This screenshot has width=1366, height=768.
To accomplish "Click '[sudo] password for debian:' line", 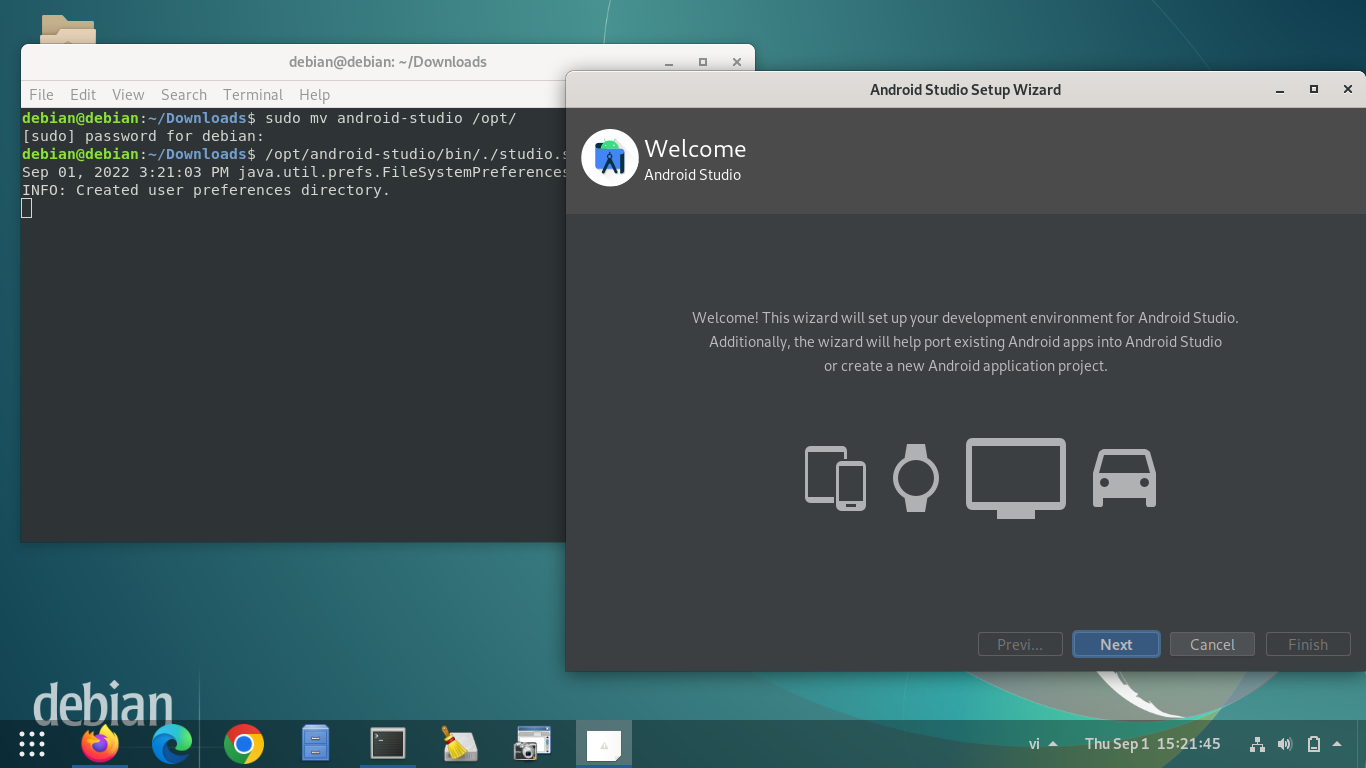I will coord(143,136).
